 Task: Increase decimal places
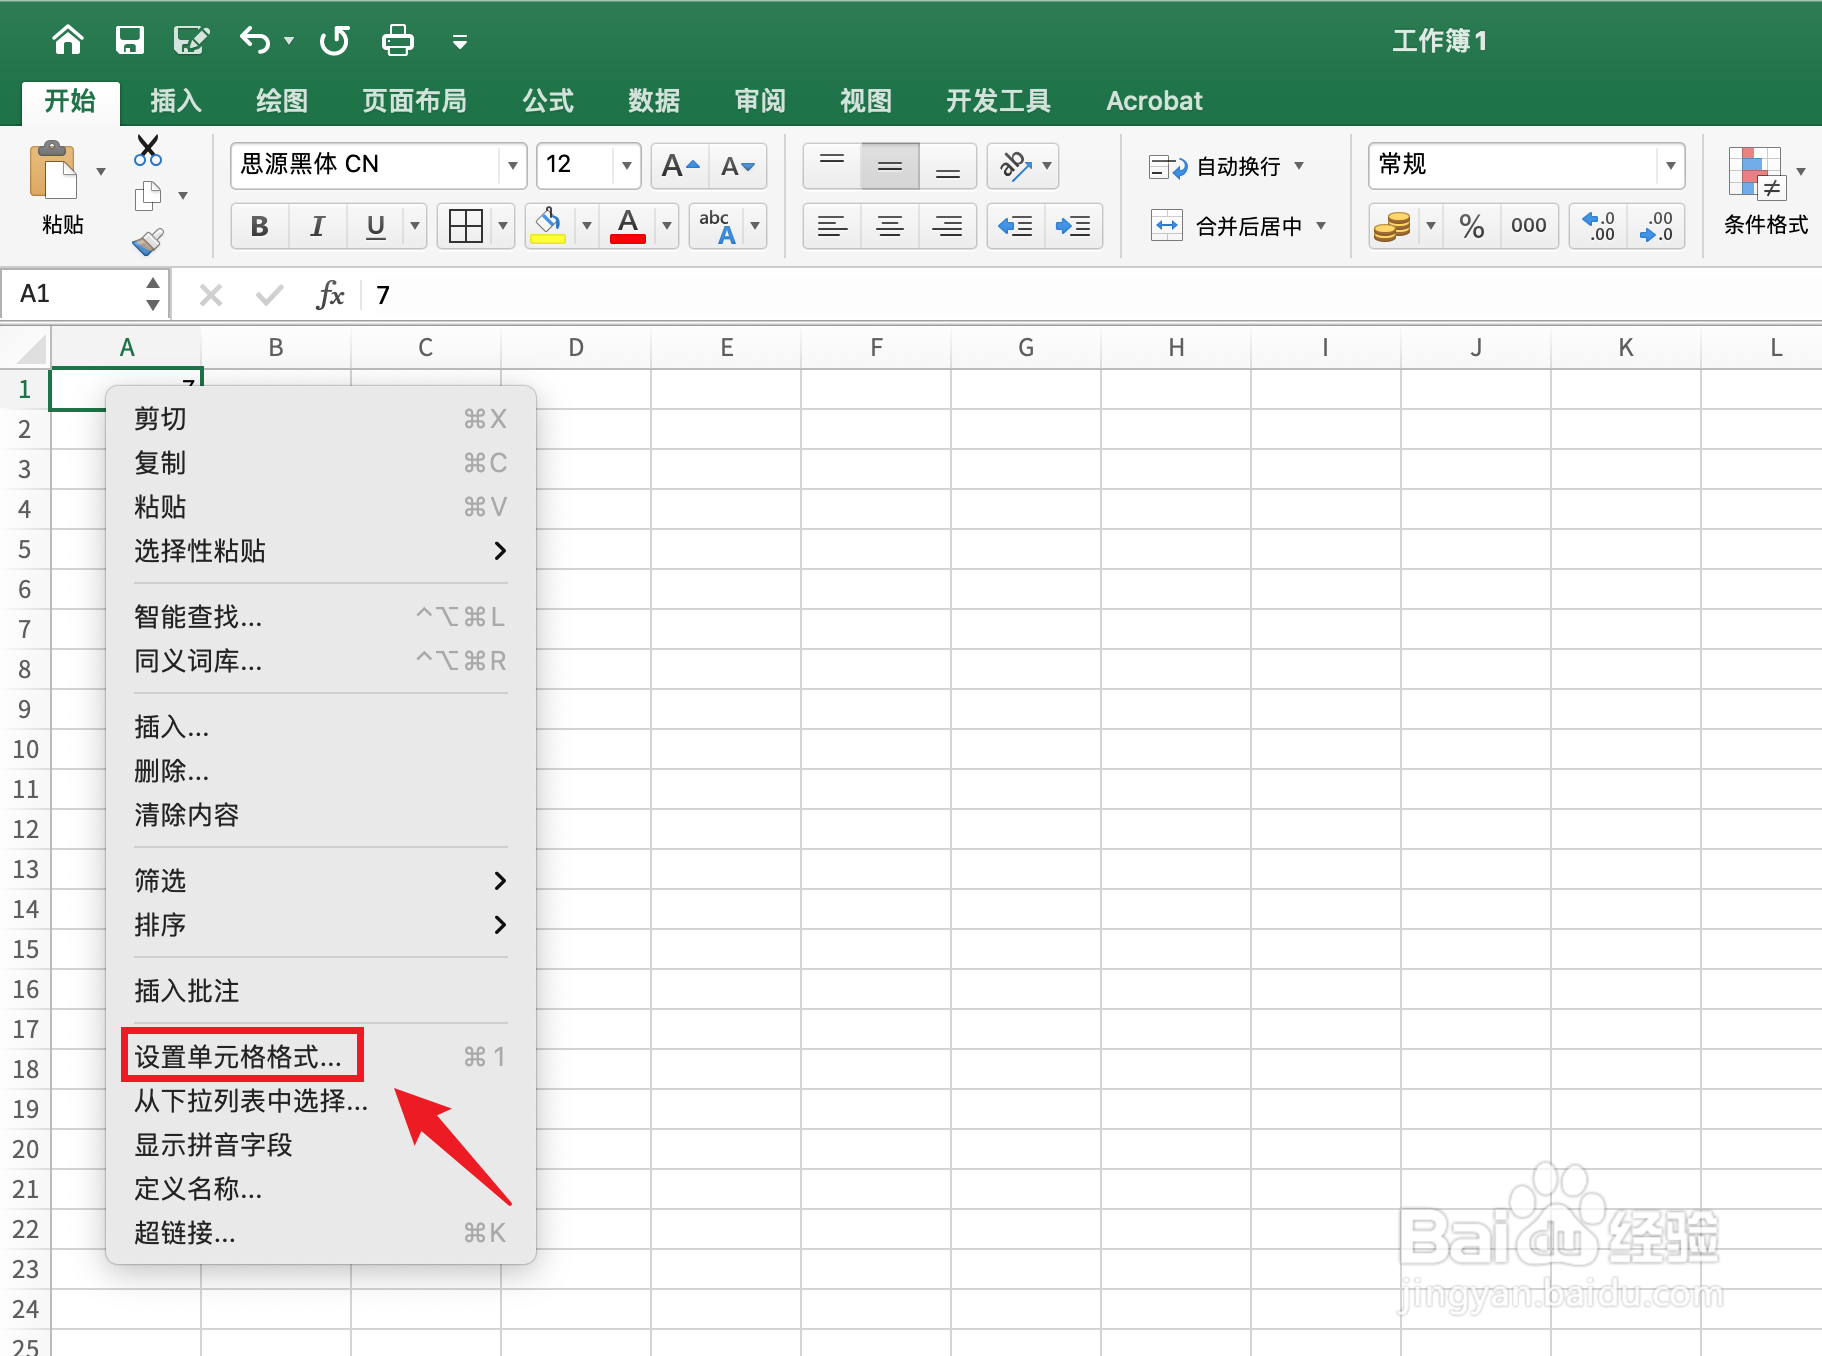[x=1598, y=226]
